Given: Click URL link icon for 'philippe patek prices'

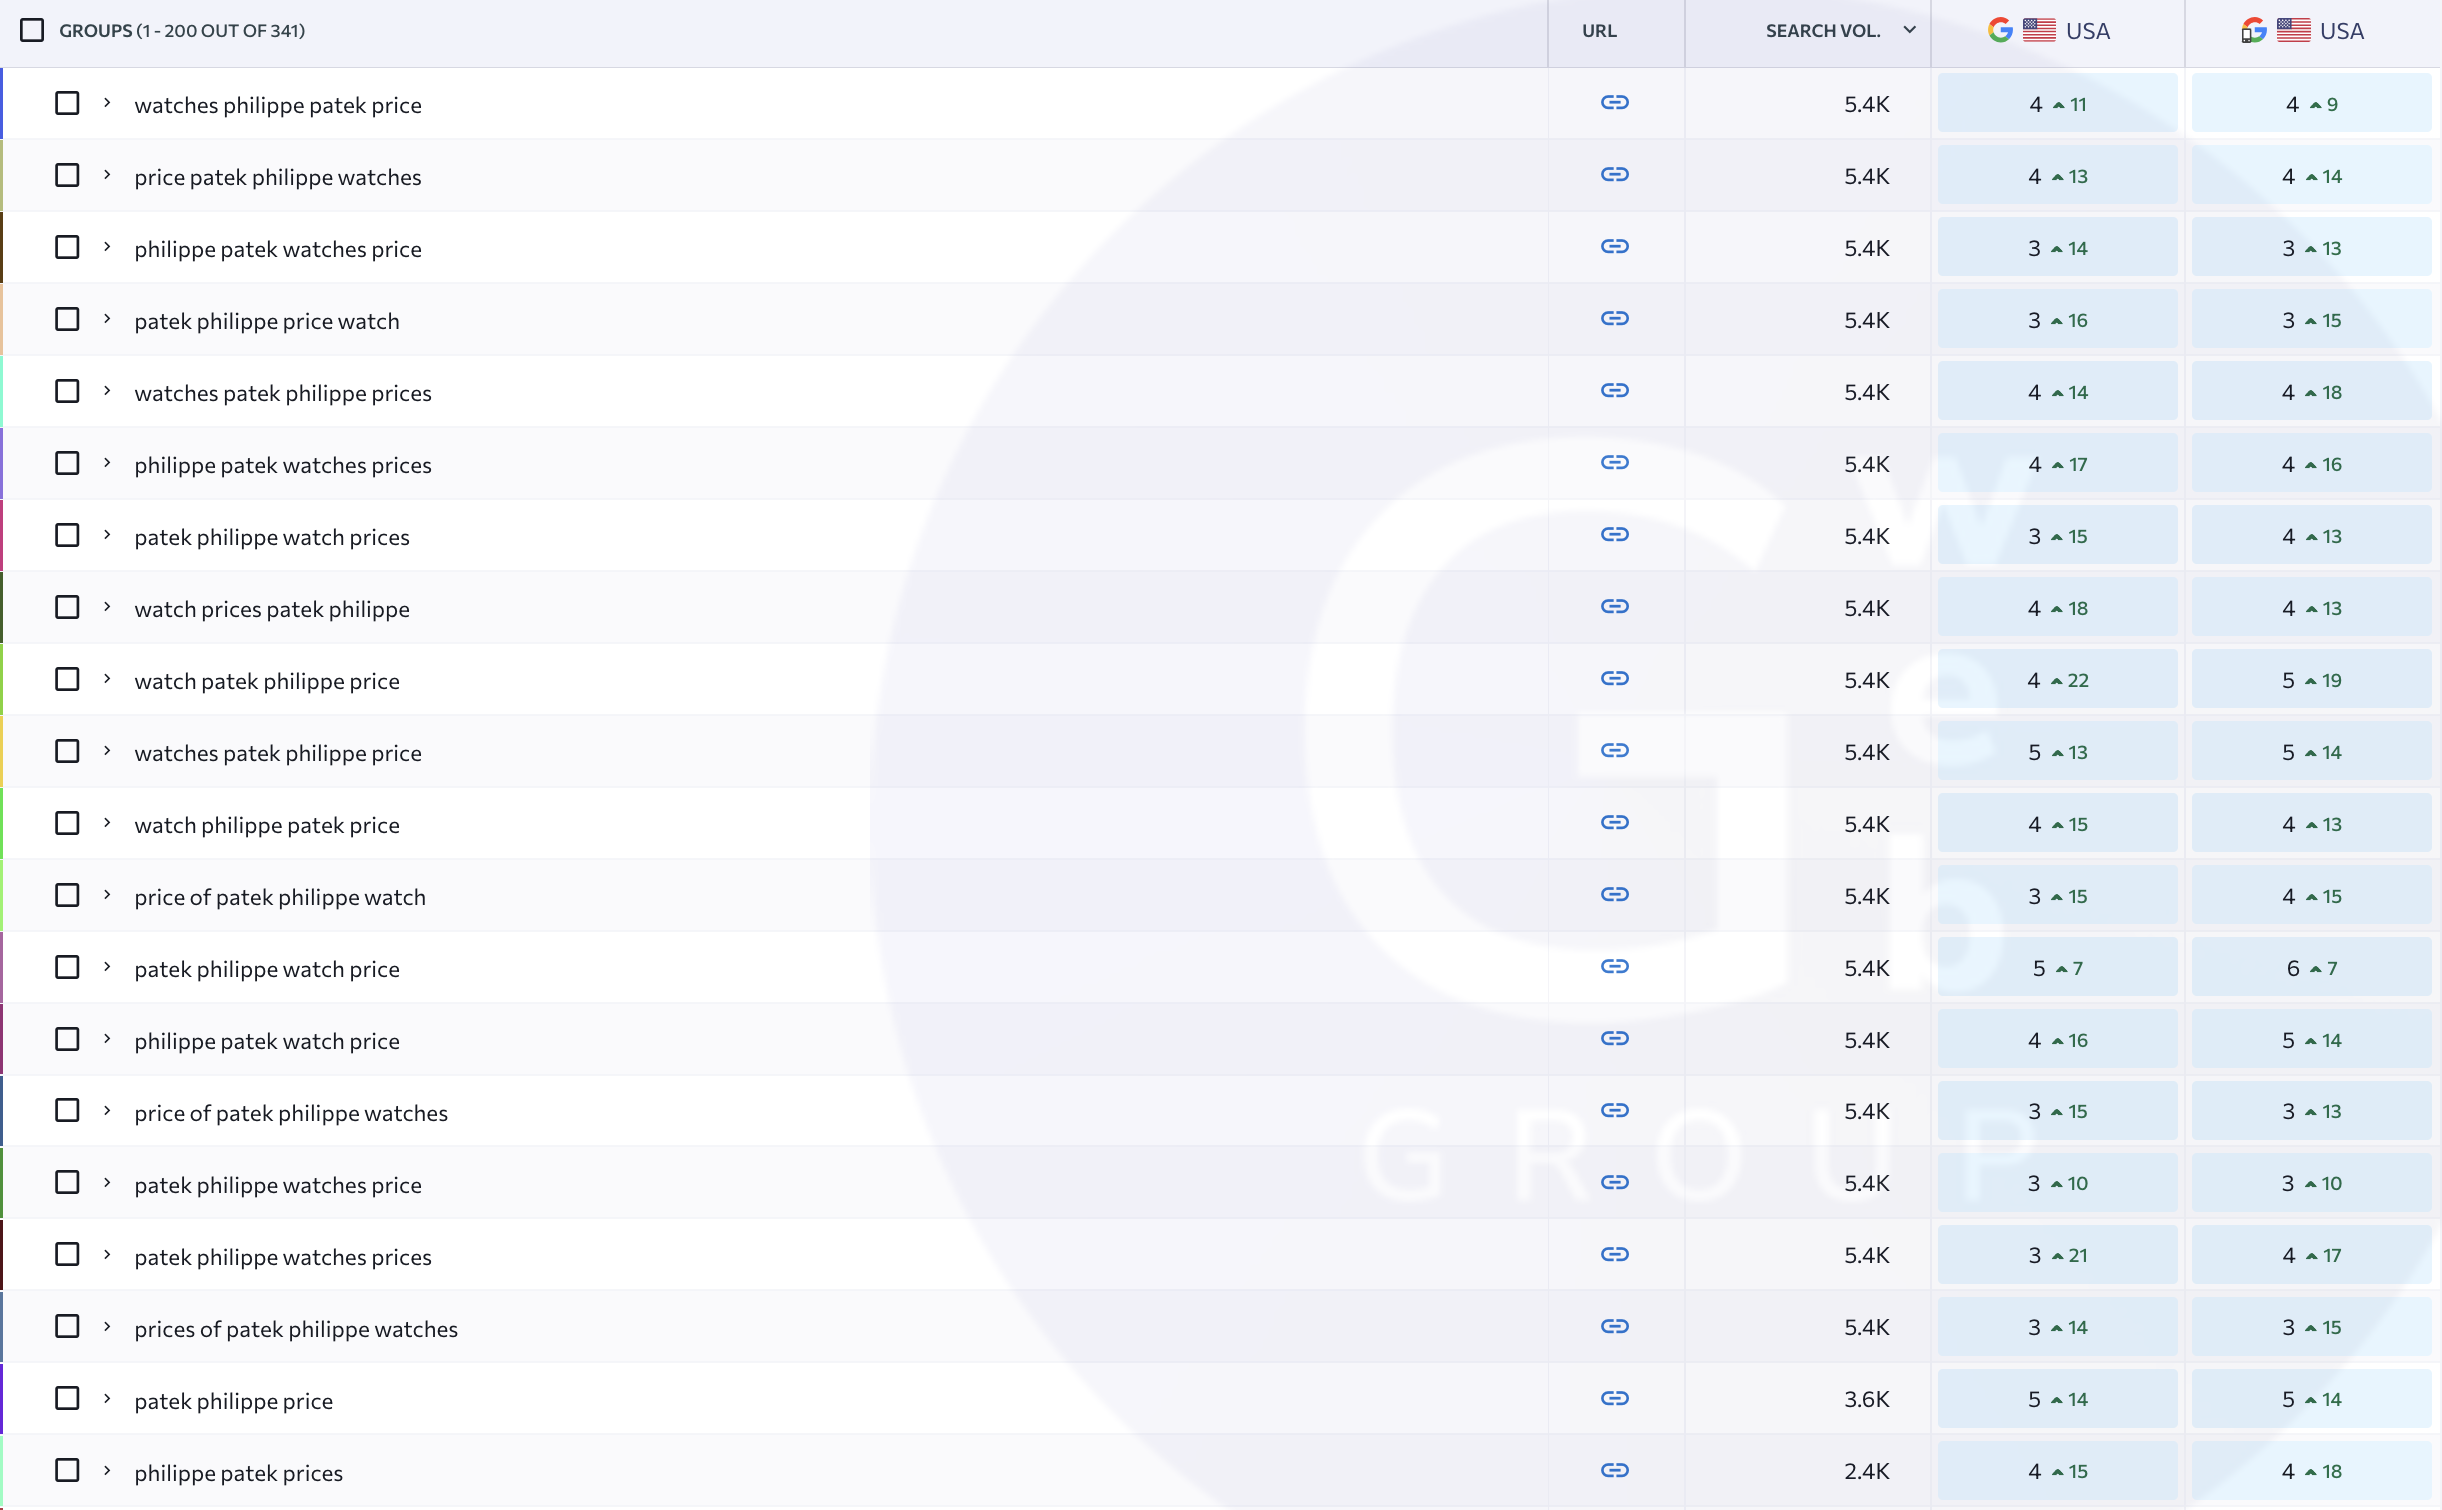Looking at the screenshot, I should tap(1614, 1471).
